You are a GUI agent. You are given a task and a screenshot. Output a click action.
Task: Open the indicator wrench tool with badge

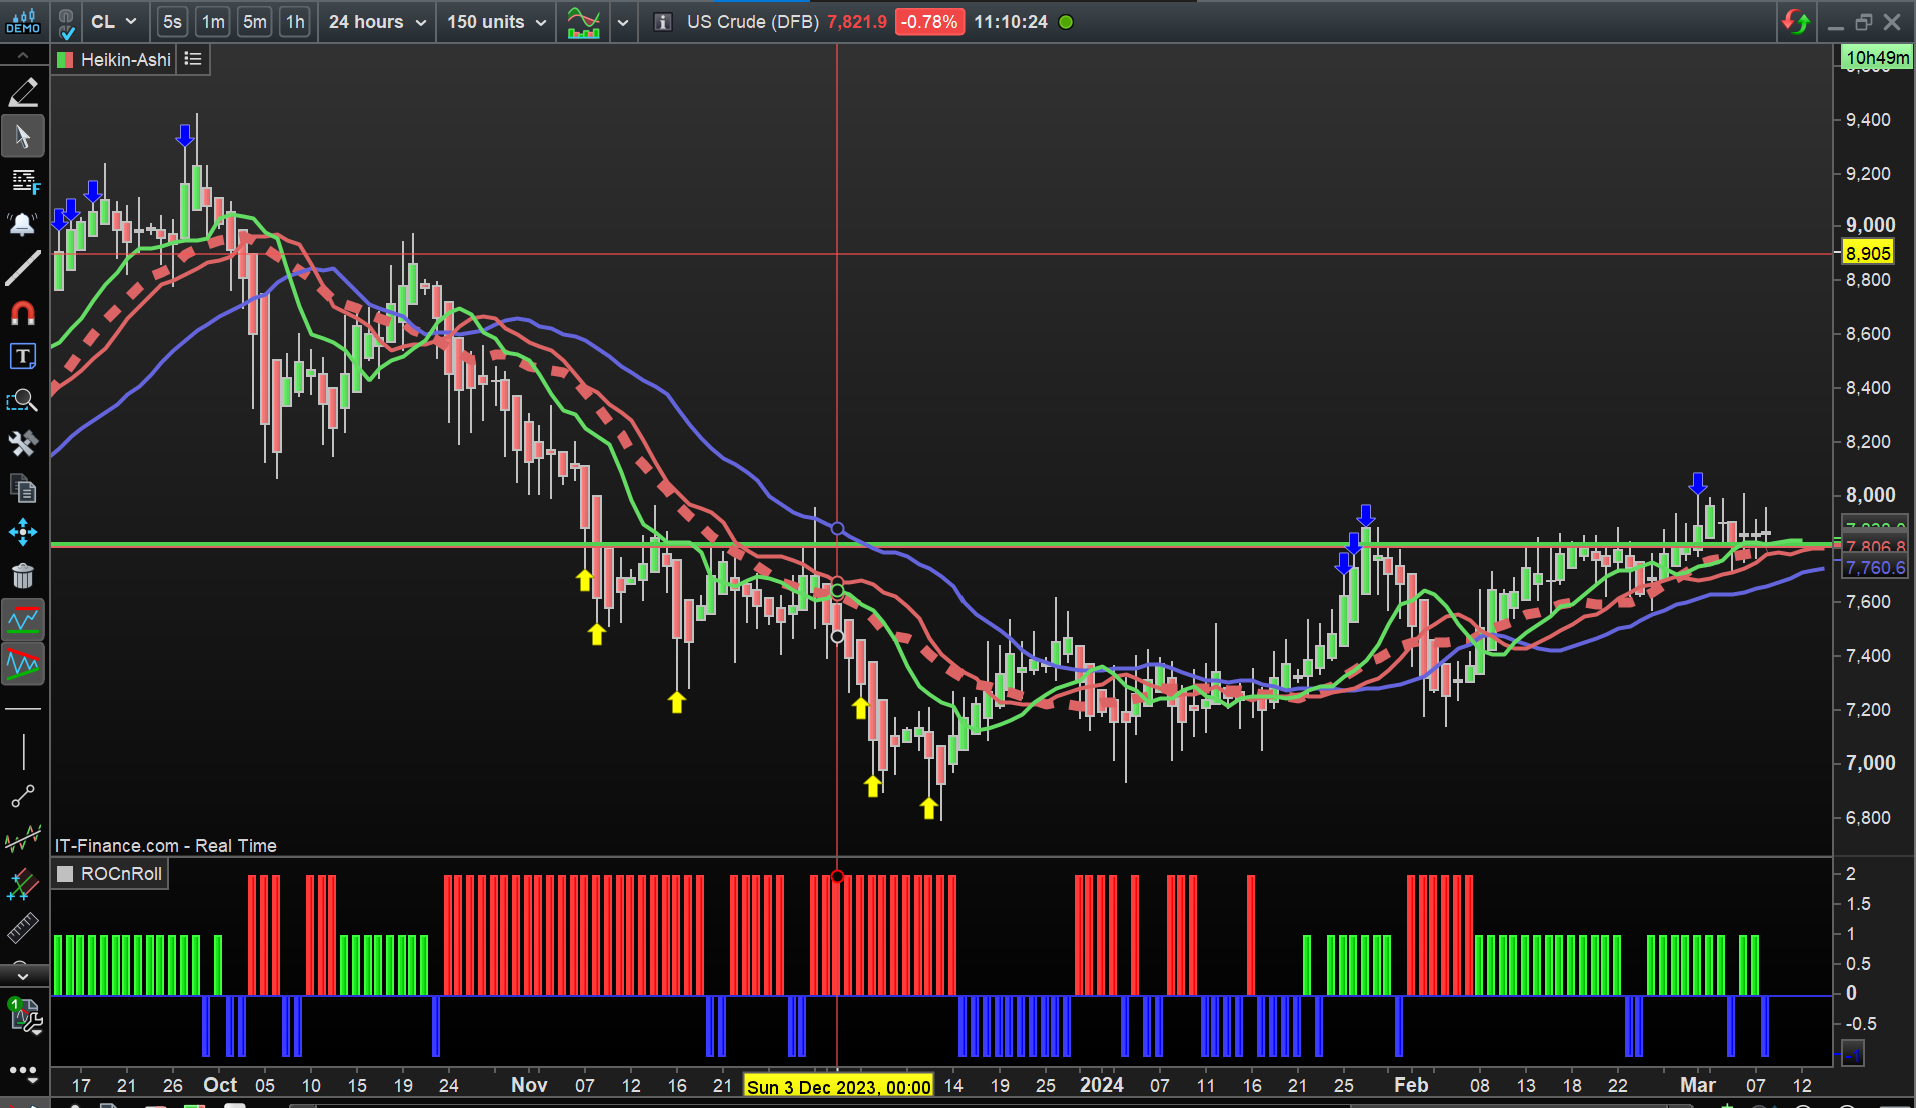pyautogui.click(x=23, y=1016)
